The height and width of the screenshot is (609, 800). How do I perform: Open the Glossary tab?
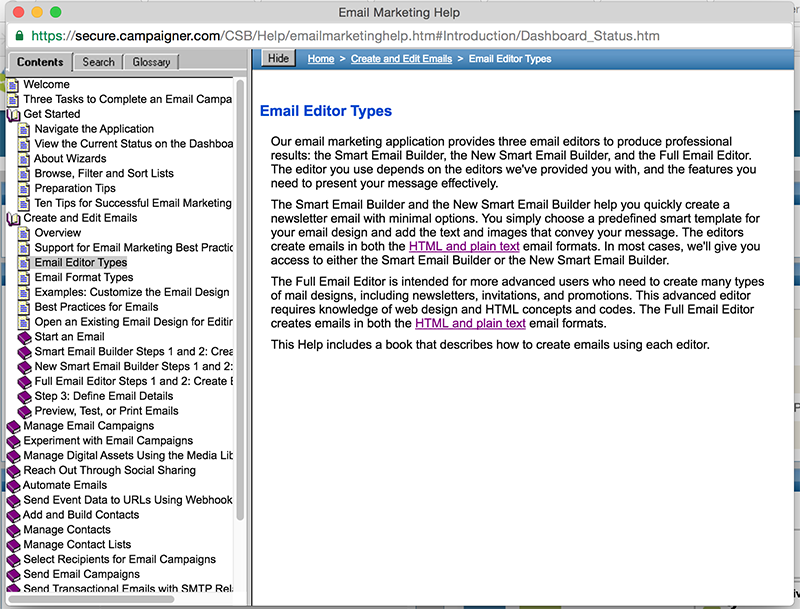tap(151, 62)
